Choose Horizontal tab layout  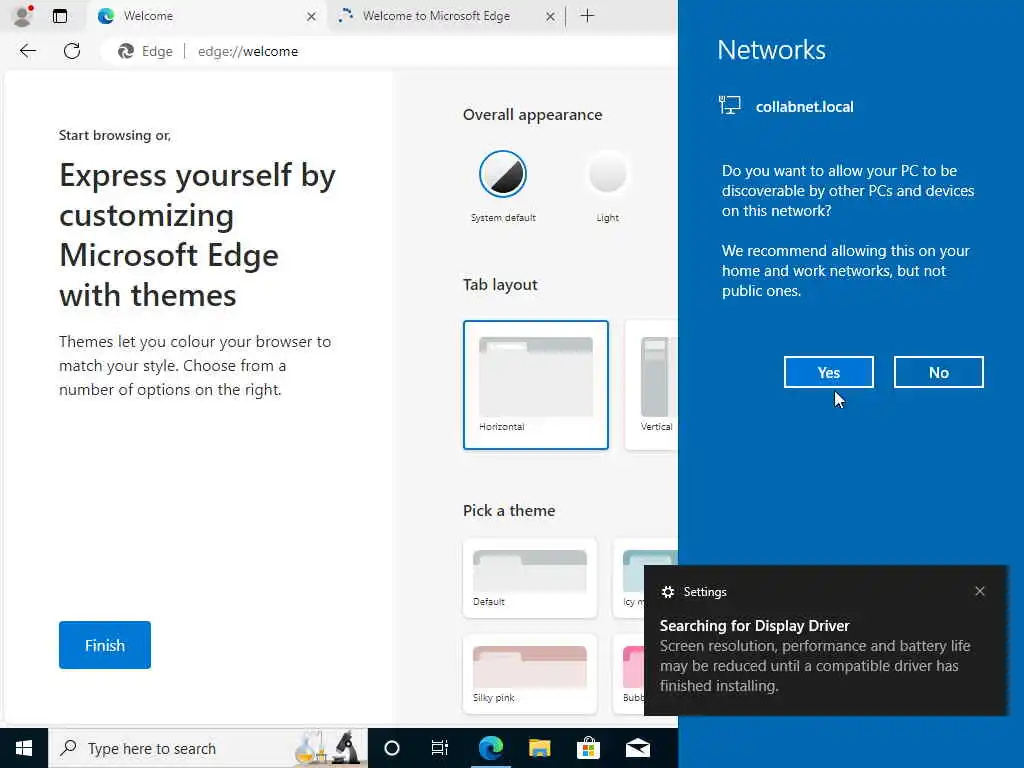pos(536,385)
